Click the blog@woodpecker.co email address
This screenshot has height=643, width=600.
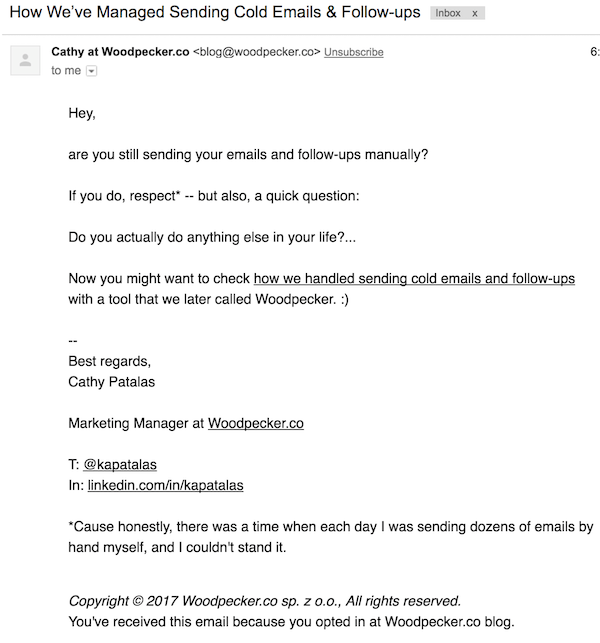click(256, 52)
